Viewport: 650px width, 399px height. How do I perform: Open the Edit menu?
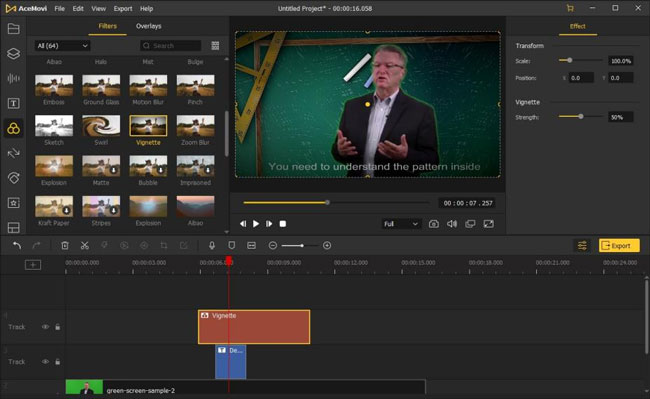coord(78,8)
